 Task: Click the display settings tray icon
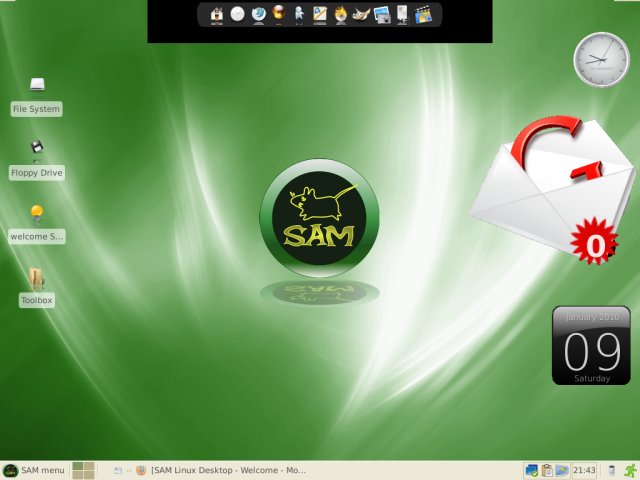tap(562, 470)
